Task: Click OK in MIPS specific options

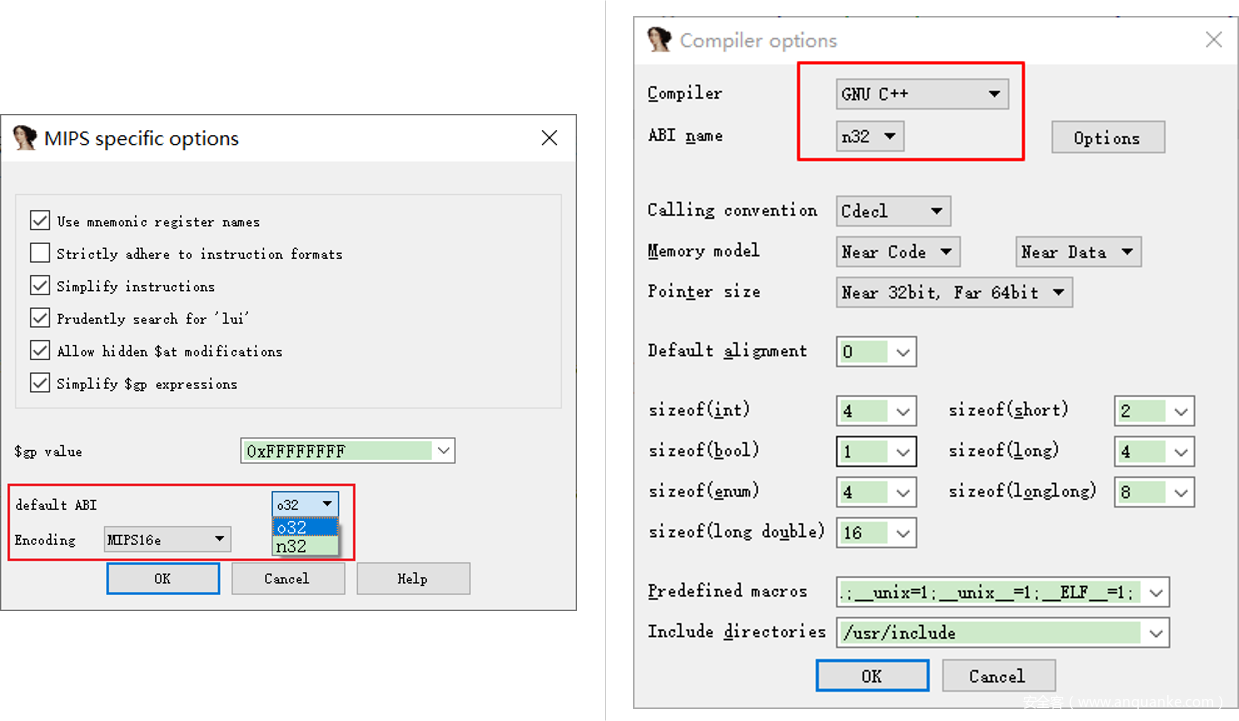Action: 163,578
